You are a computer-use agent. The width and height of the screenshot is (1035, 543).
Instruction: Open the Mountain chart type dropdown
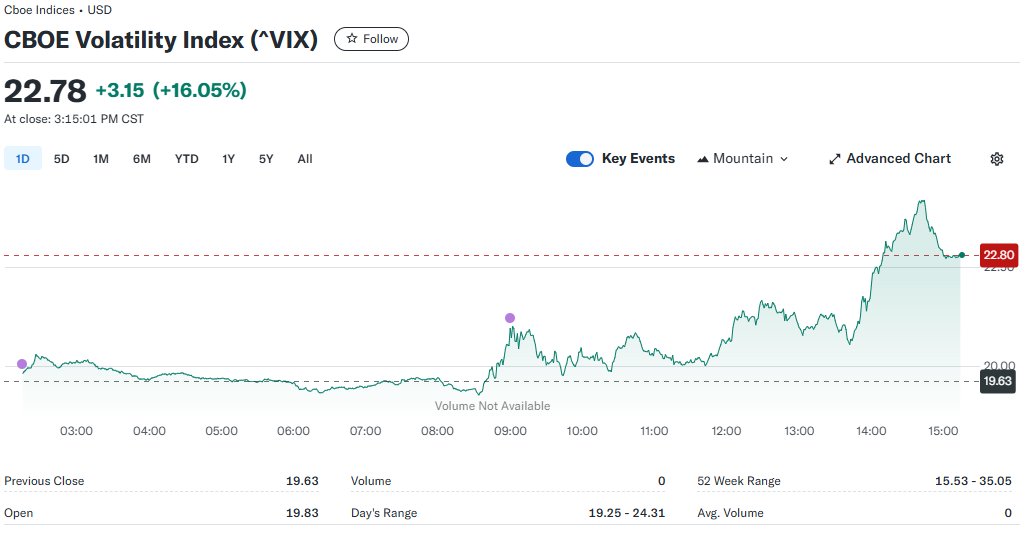(x=743, y=159)
